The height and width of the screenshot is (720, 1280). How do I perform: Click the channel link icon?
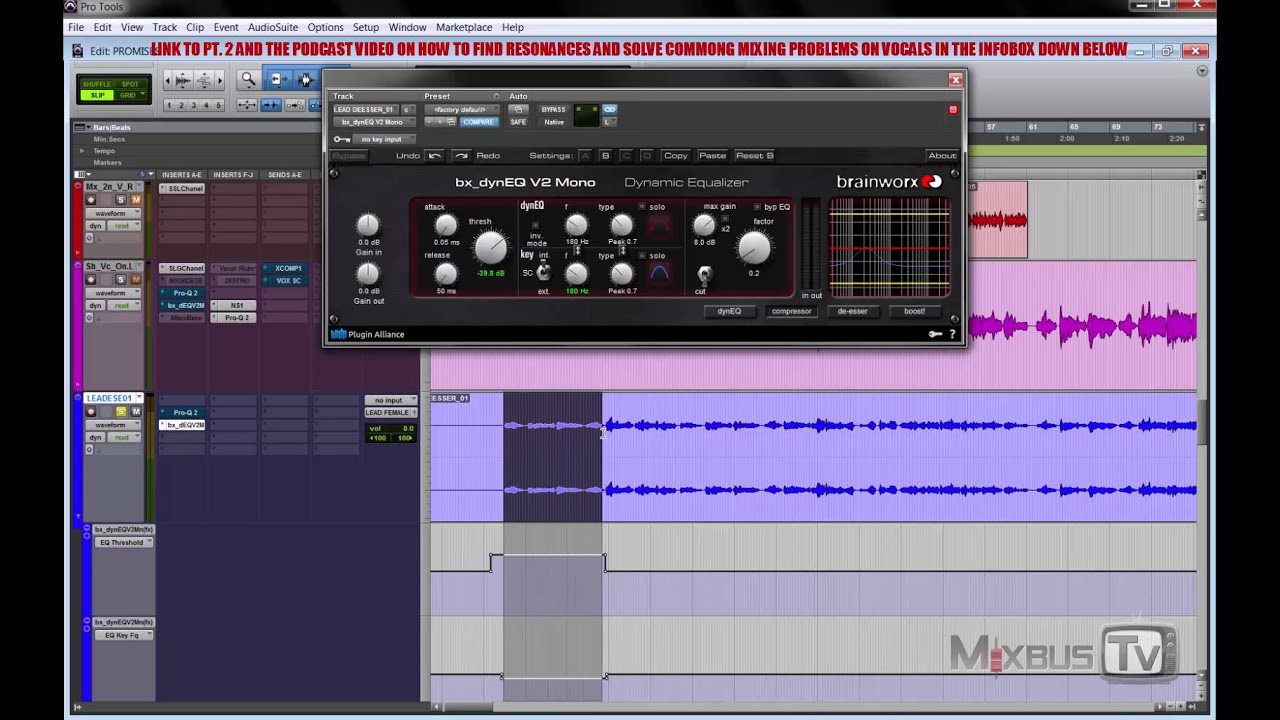[609, 109]
